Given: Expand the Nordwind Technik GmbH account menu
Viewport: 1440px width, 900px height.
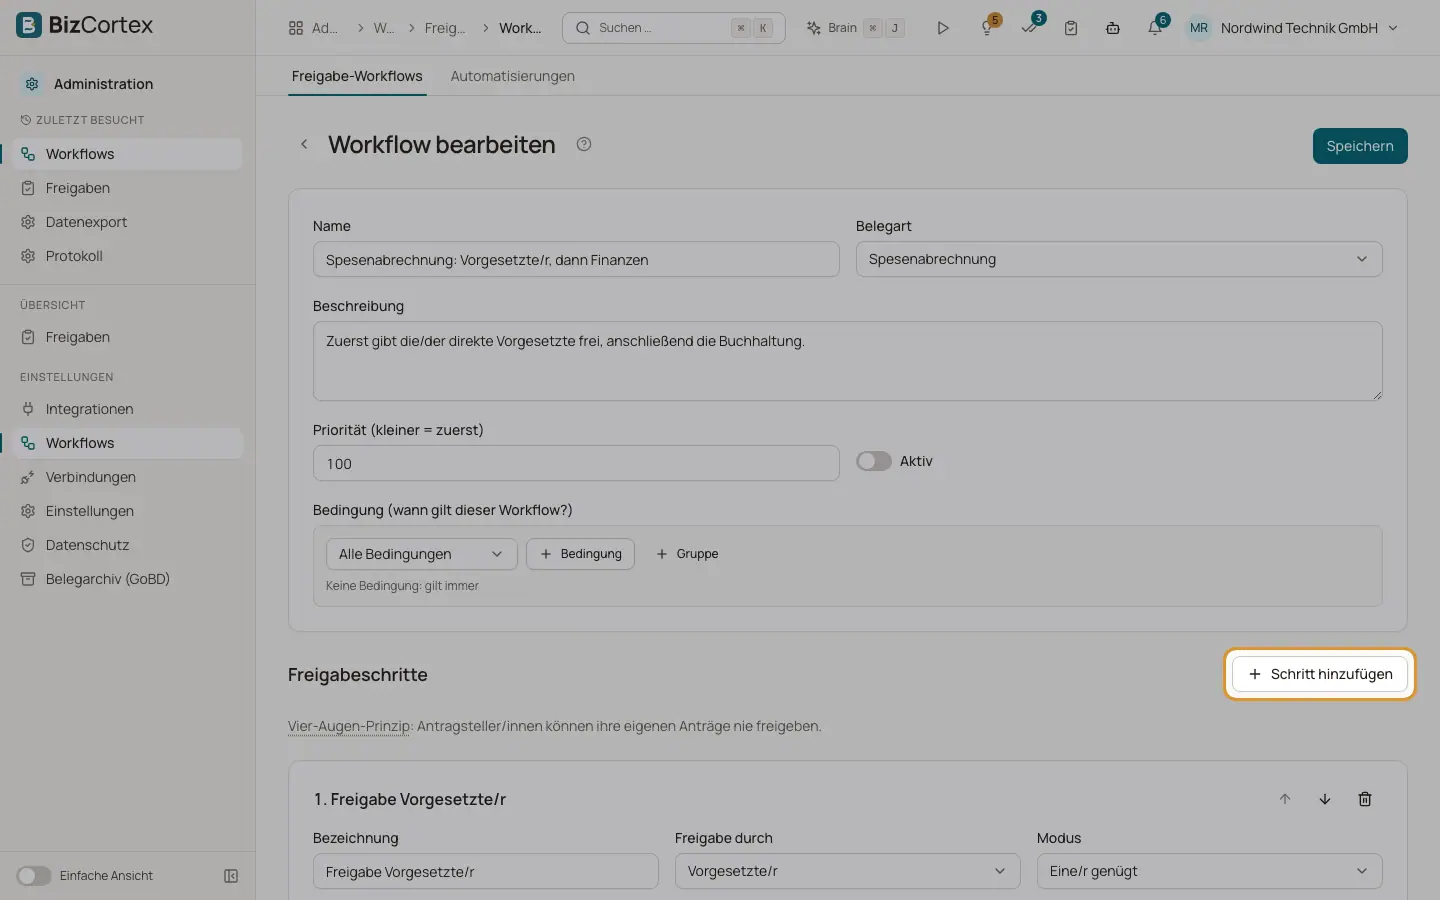Looking at the screenshot, I should point(1293,28).
